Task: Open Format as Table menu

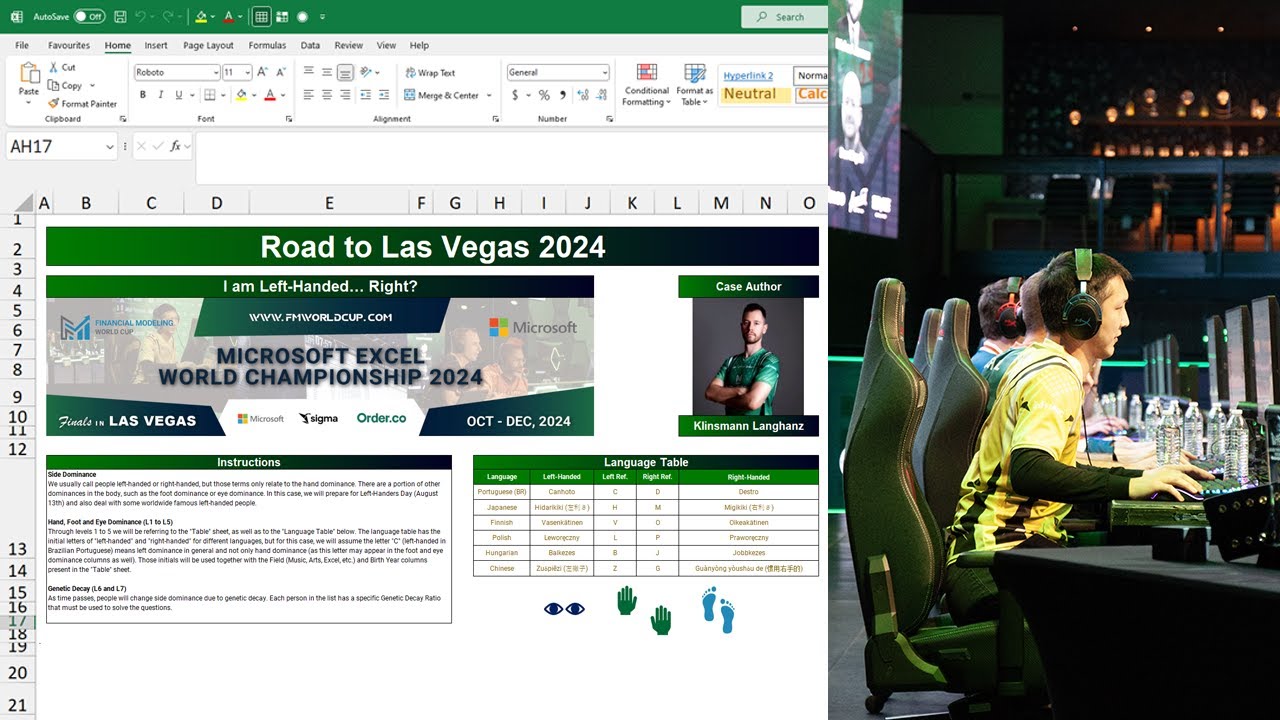Action: 694,85
